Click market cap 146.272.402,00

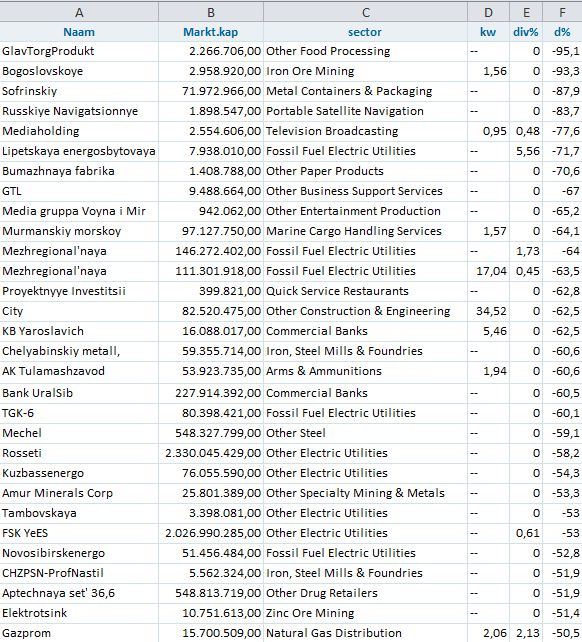pyautogui.click(x=211, y=251)
